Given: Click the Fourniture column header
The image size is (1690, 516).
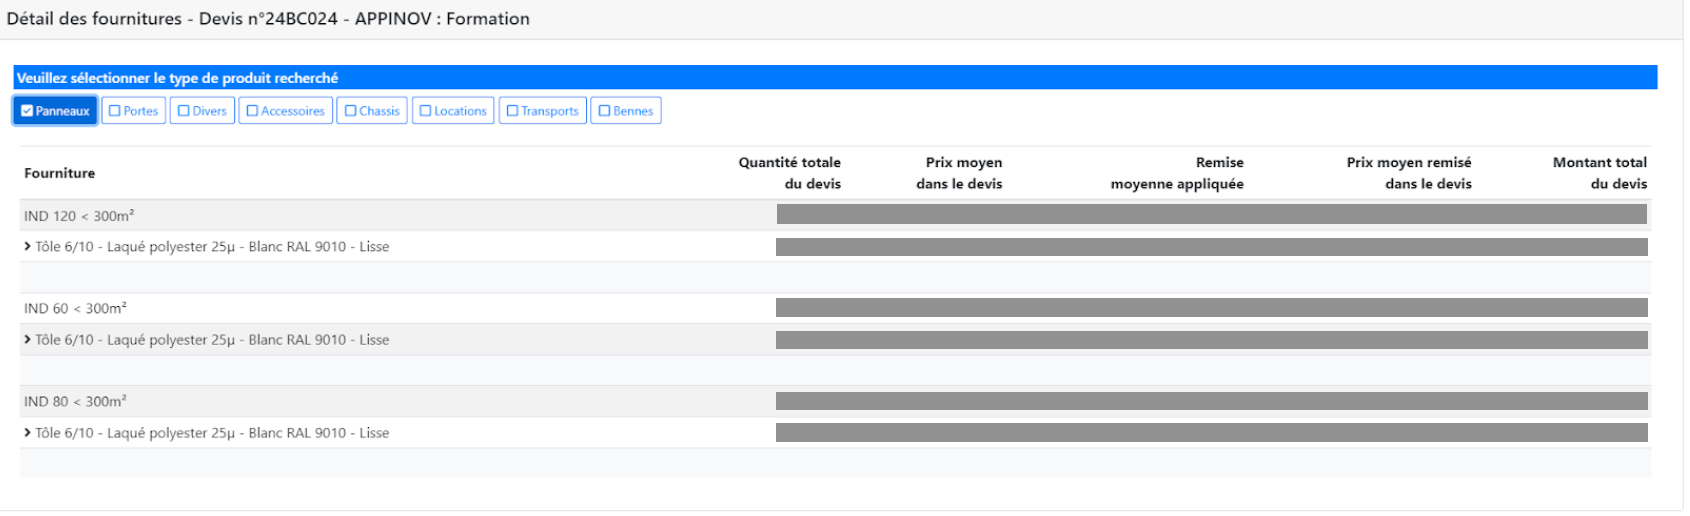Looking at the screenshot, I should (60, 173).
